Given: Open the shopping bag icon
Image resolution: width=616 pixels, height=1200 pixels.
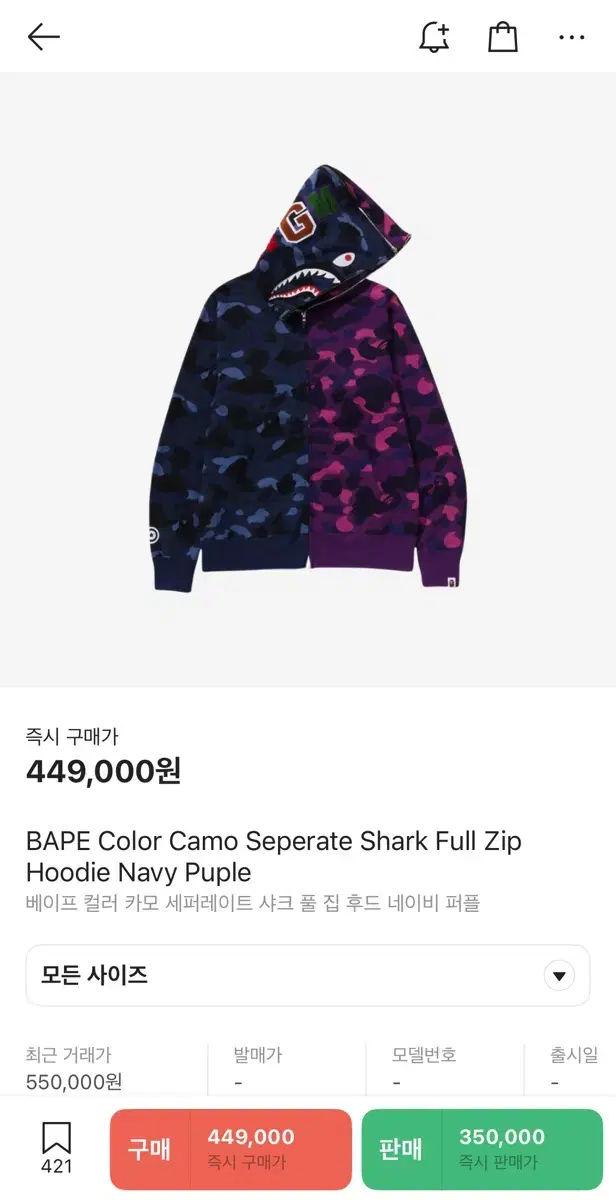Looking at the screenshot, I should click(x=503, y=38).
